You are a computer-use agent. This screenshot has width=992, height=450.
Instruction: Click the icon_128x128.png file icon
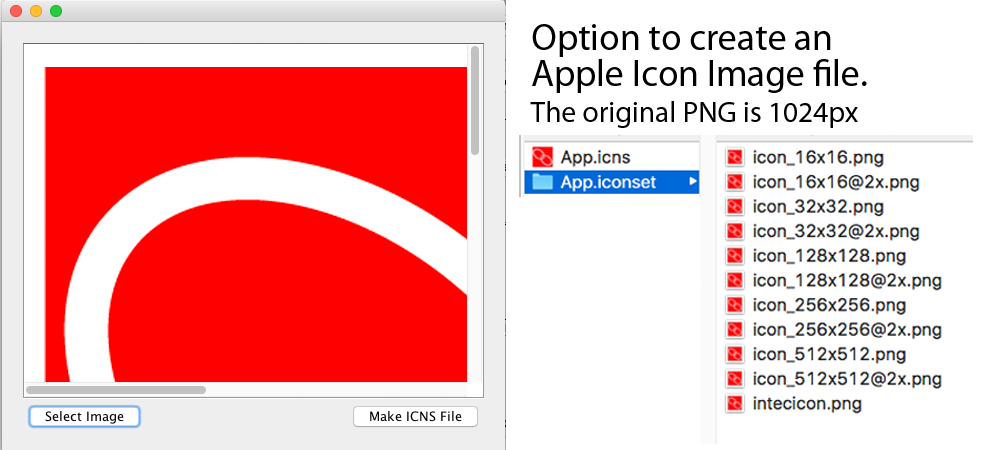tap(734, 256)
